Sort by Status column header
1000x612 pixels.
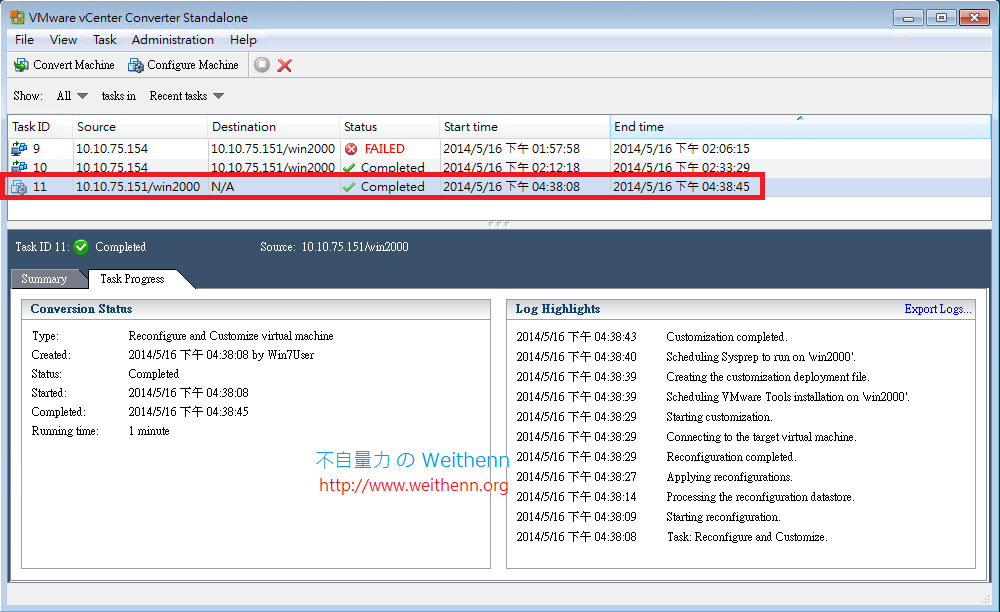pos(389,127)
